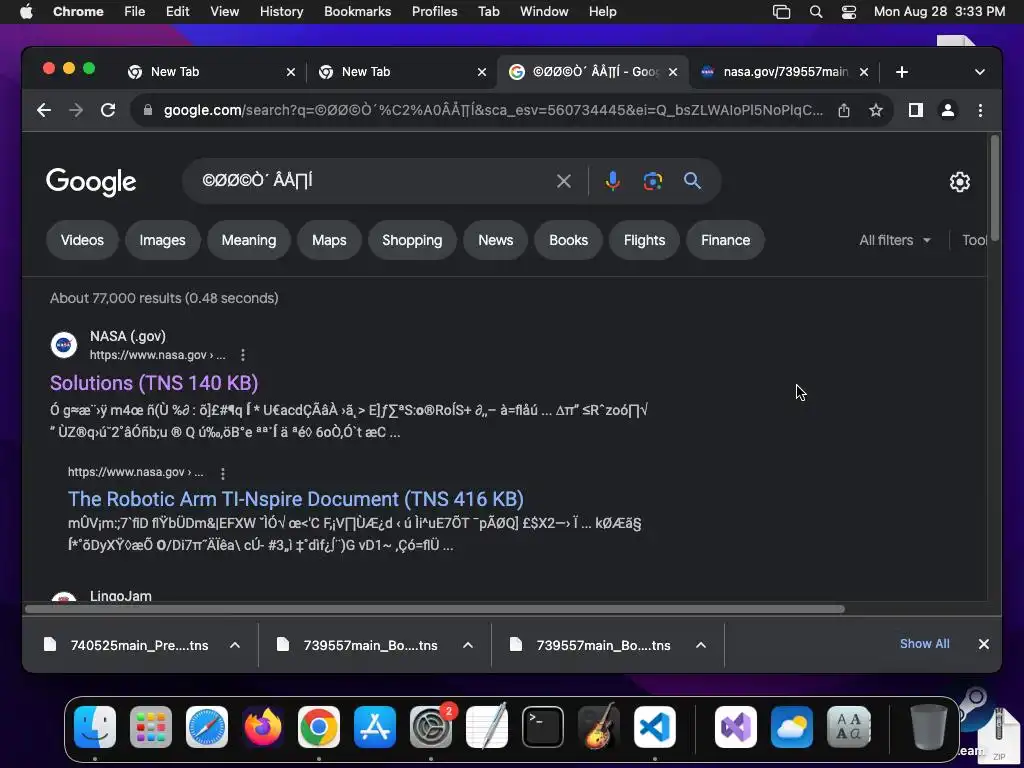Image resolution: width=1024 pixels, height=768 pixels.
Task: Submit search with the magnifier icon
Action: [x=692, y=181]
